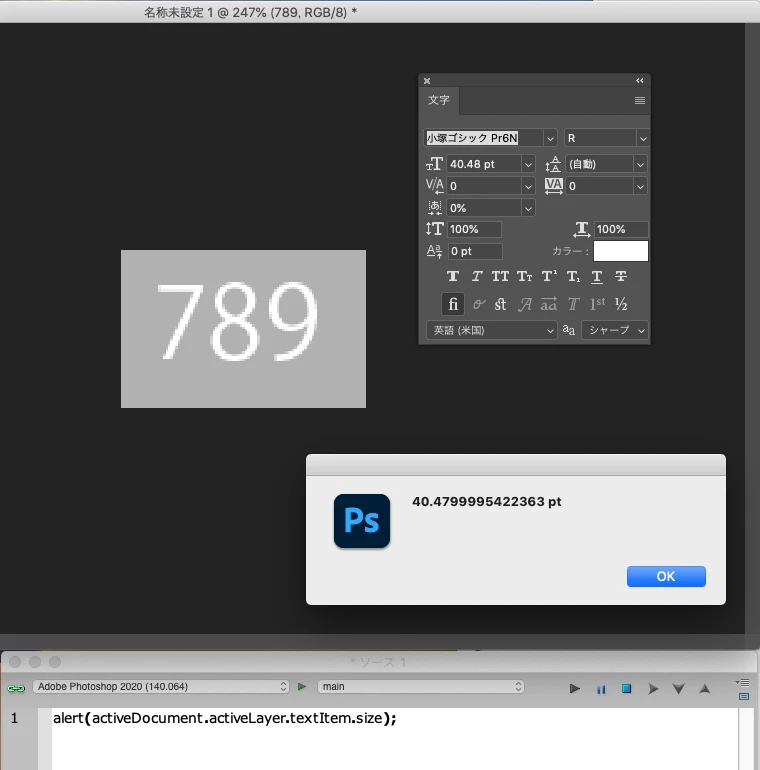The image size is (760, 770).
Task: Toggle Strikethrough text style
Action: [x=621, y=276]
